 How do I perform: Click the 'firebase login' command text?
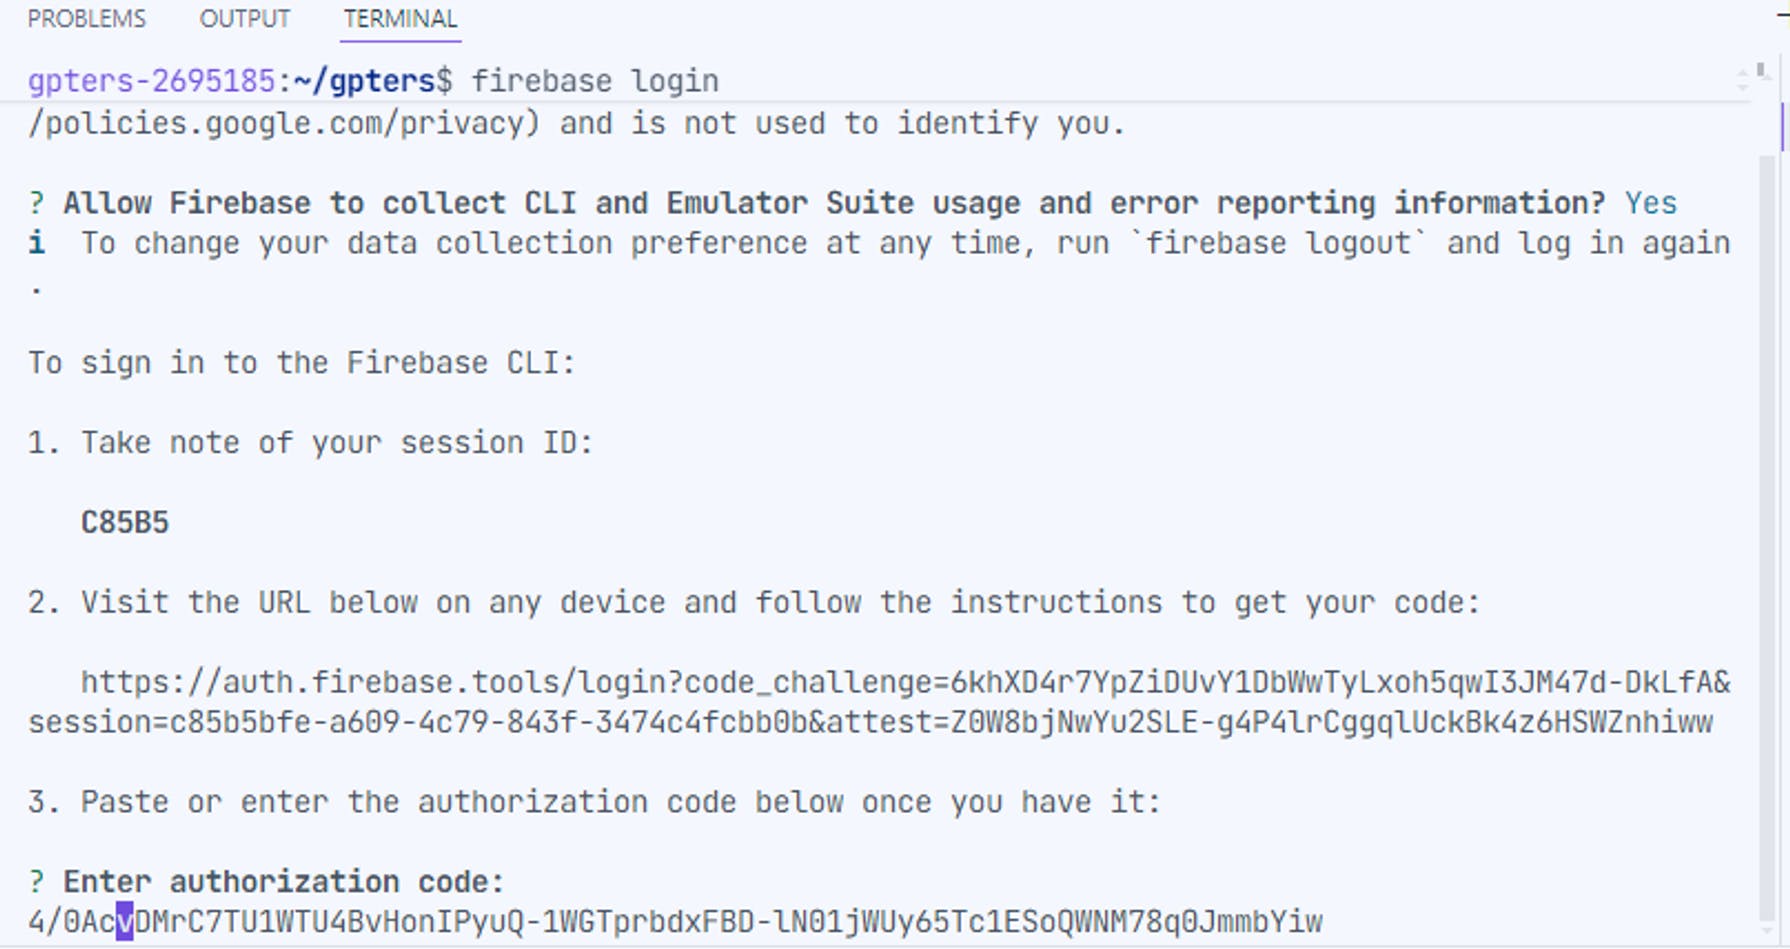coord(595,81)
